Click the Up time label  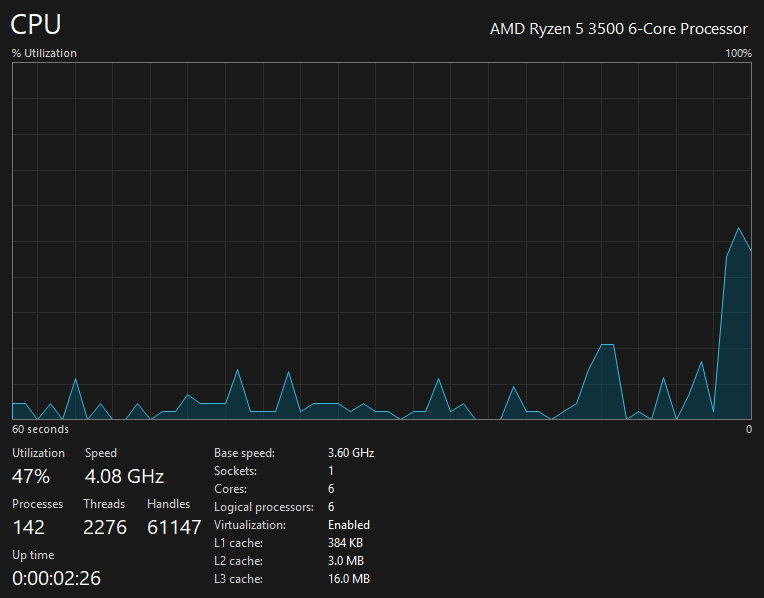tap(33, 555)
